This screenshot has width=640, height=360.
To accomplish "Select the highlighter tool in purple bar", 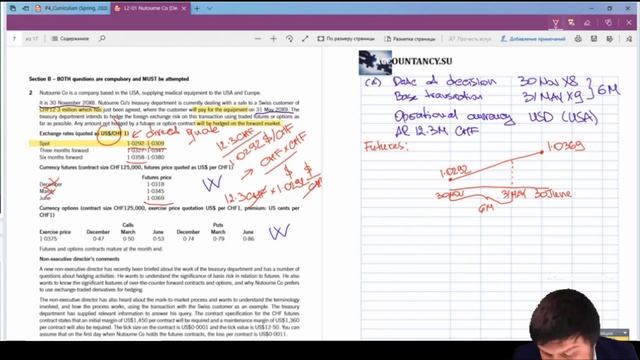I will (571, 23).
